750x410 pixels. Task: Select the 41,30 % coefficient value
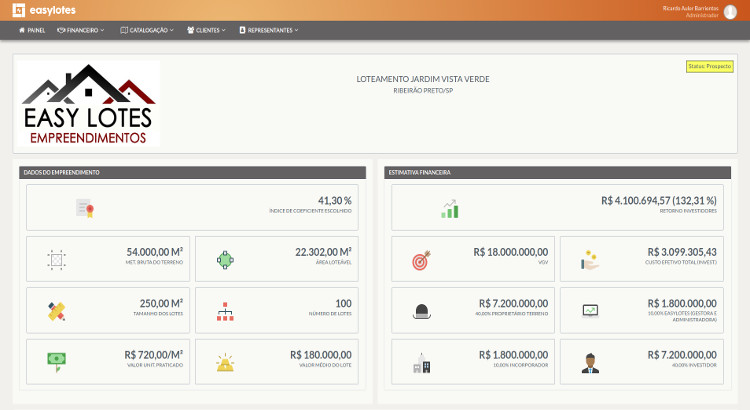coord(335,200)
